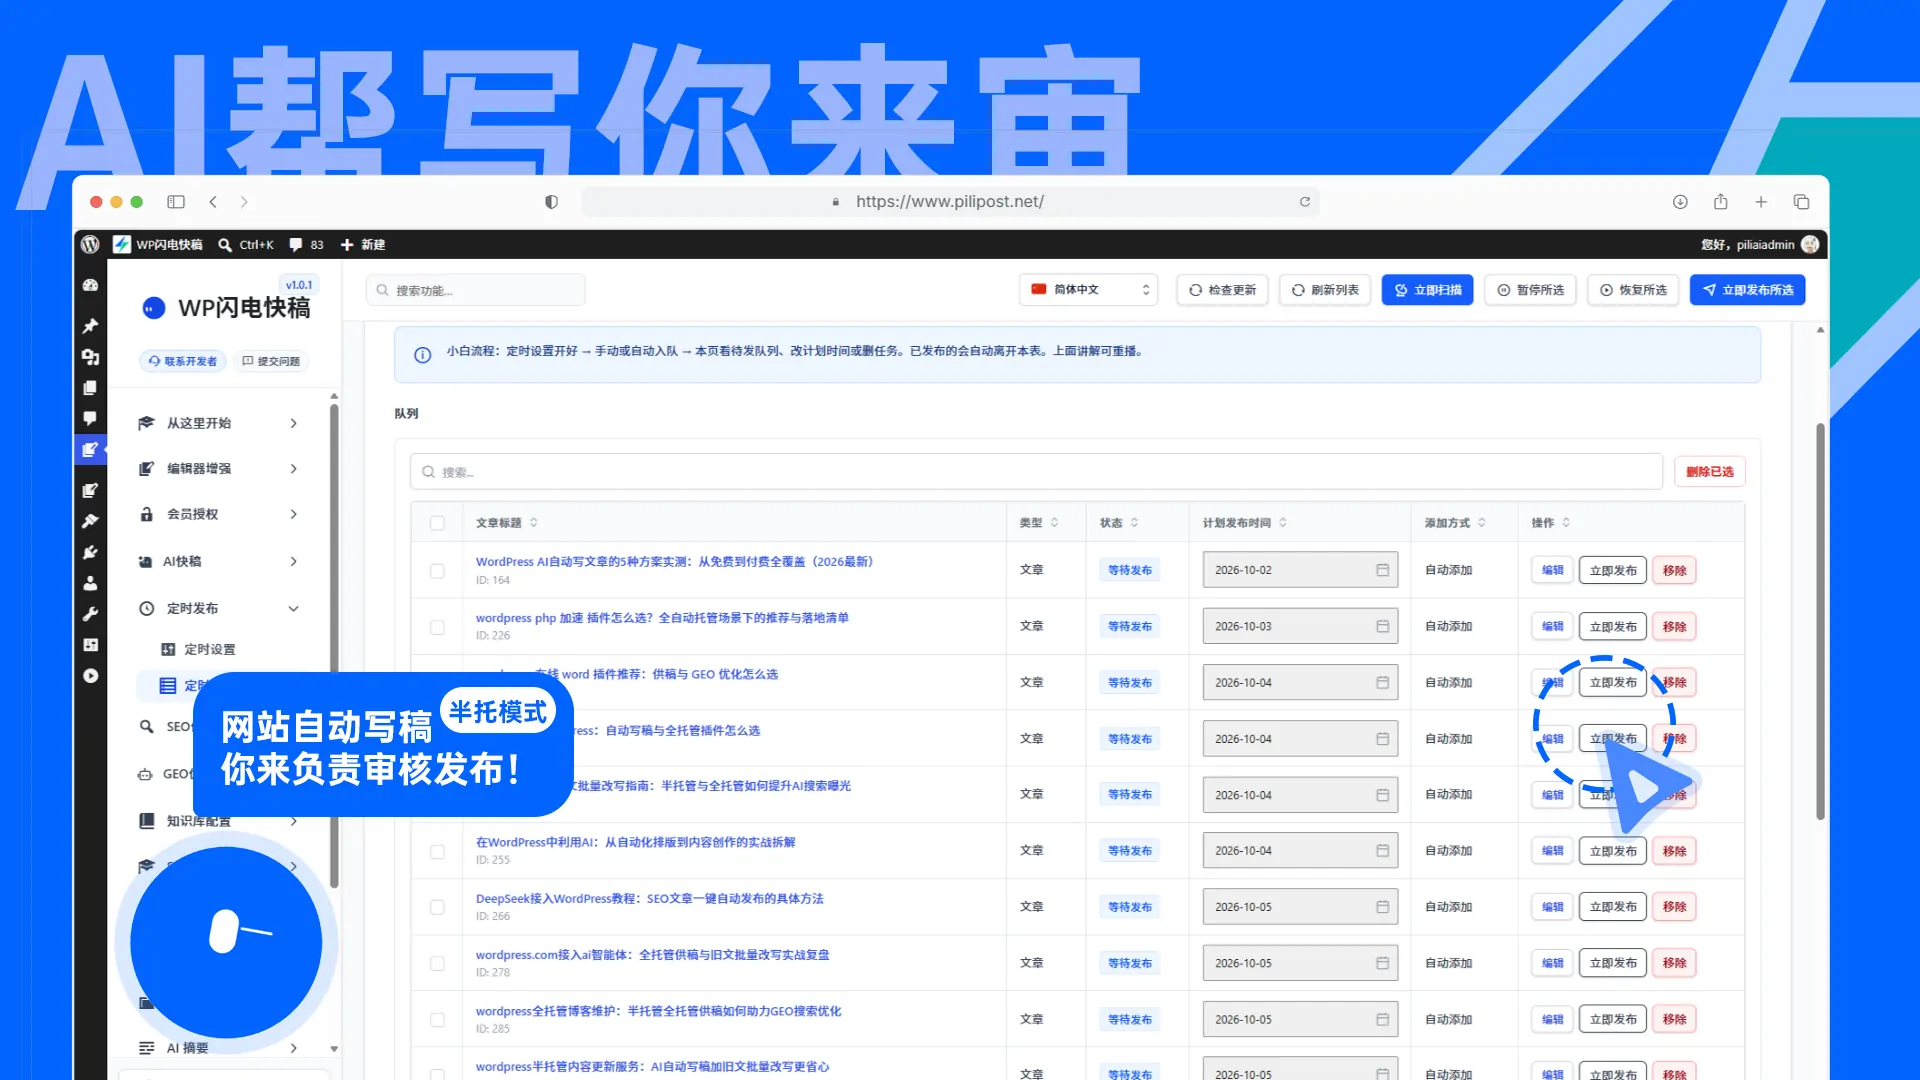
Task: Click the WP dashboard gauge icon in sidebar
Action: click(90, 285)
